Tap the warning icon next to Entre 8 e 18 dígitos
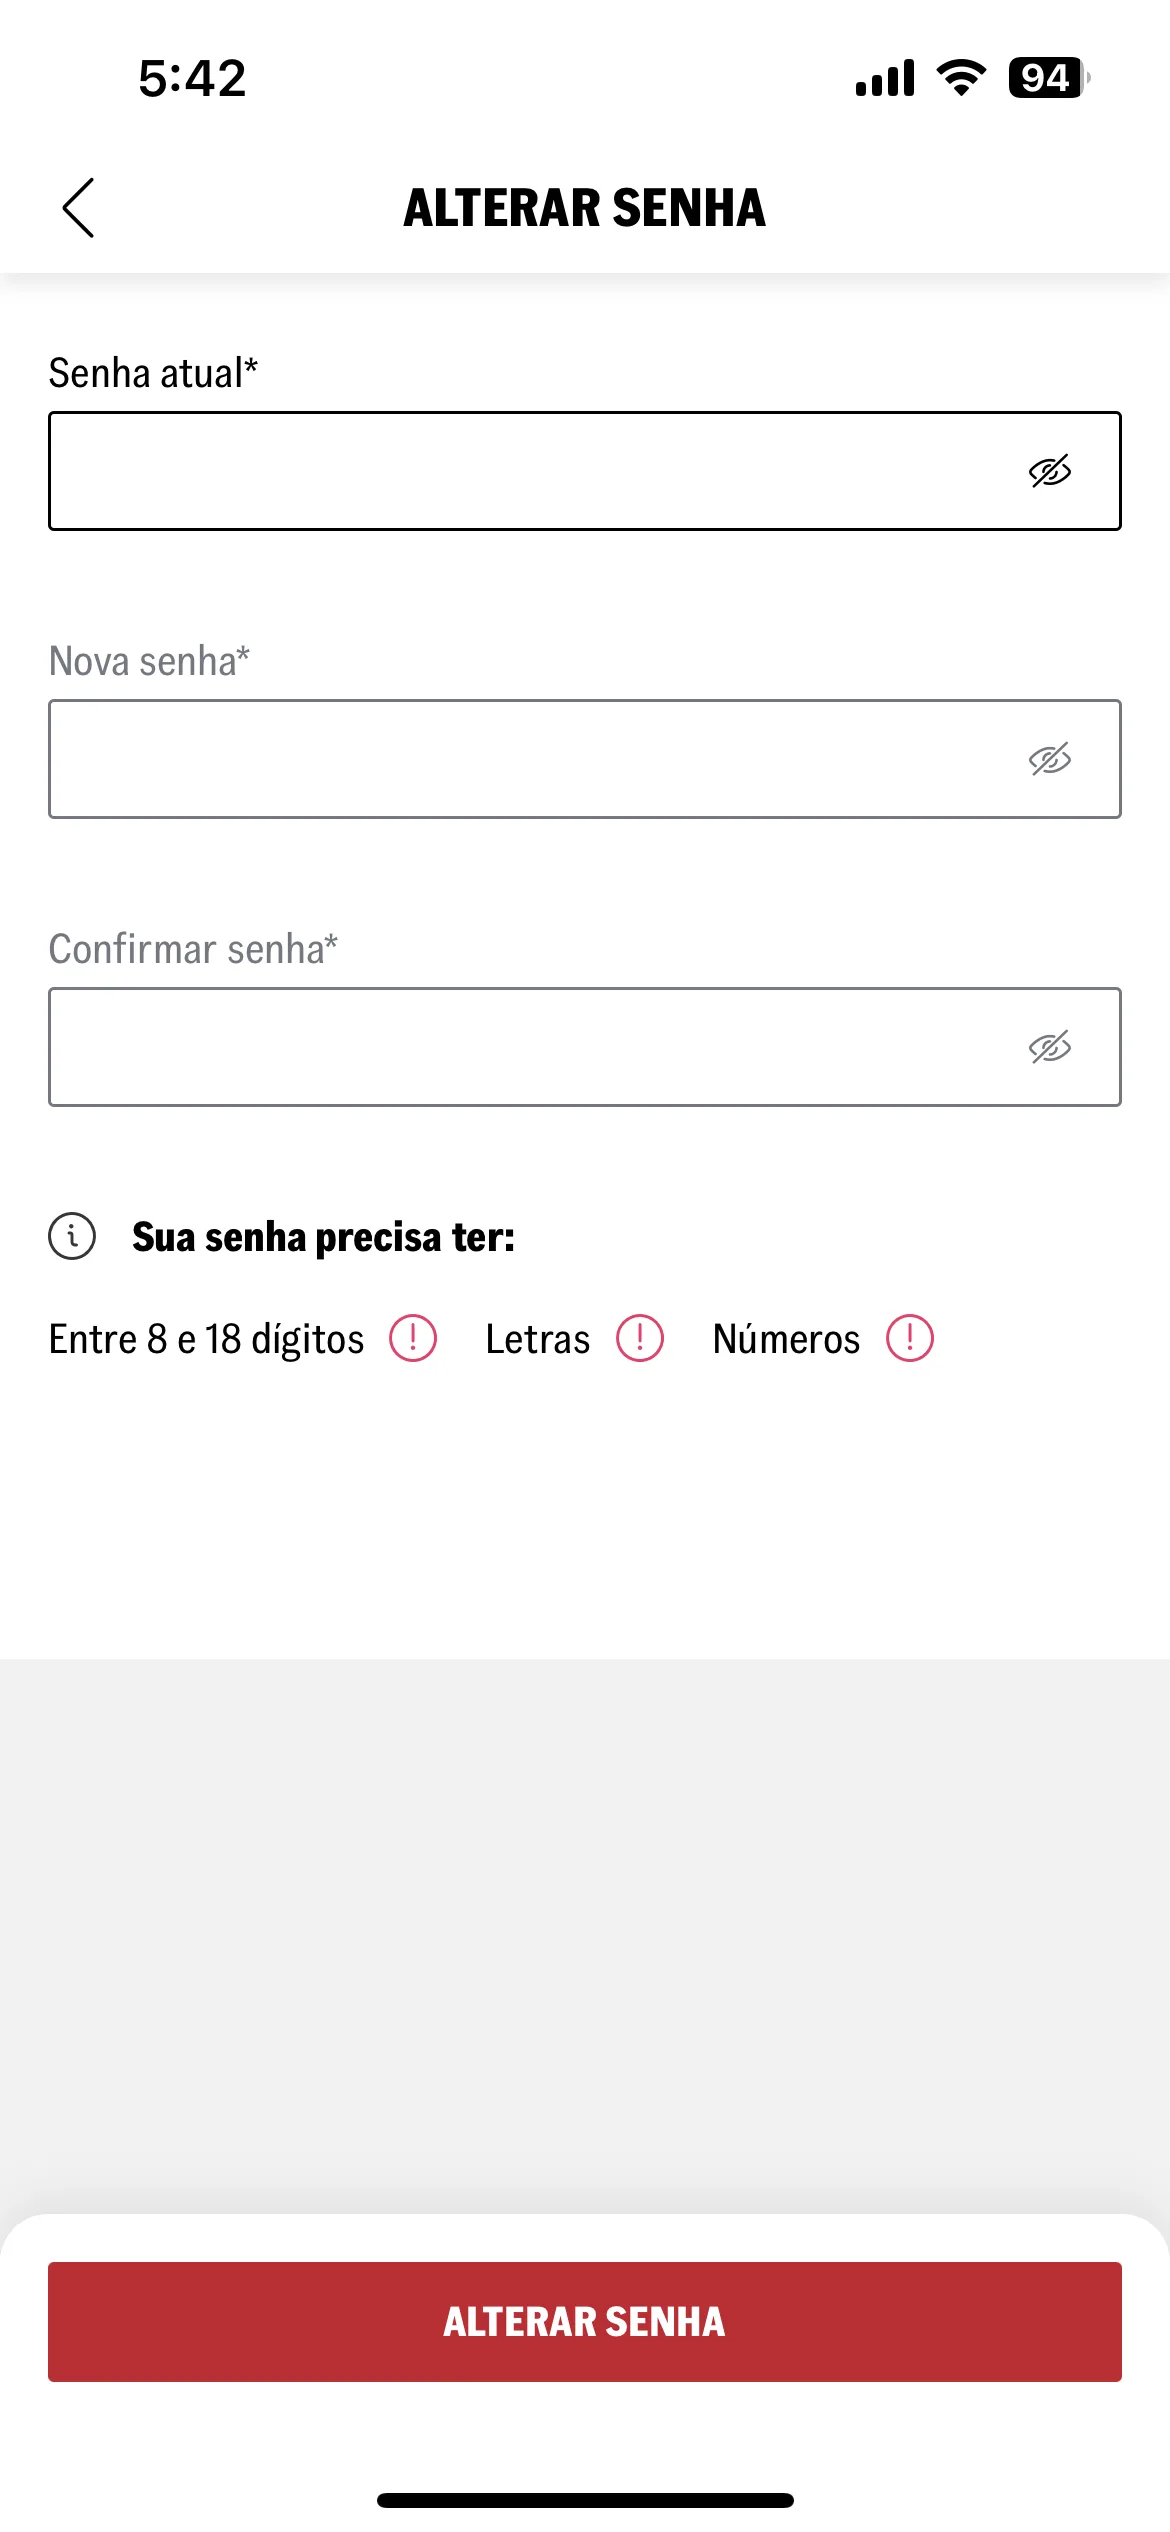The image size is (1170, 2532). tap(413, 1338)
